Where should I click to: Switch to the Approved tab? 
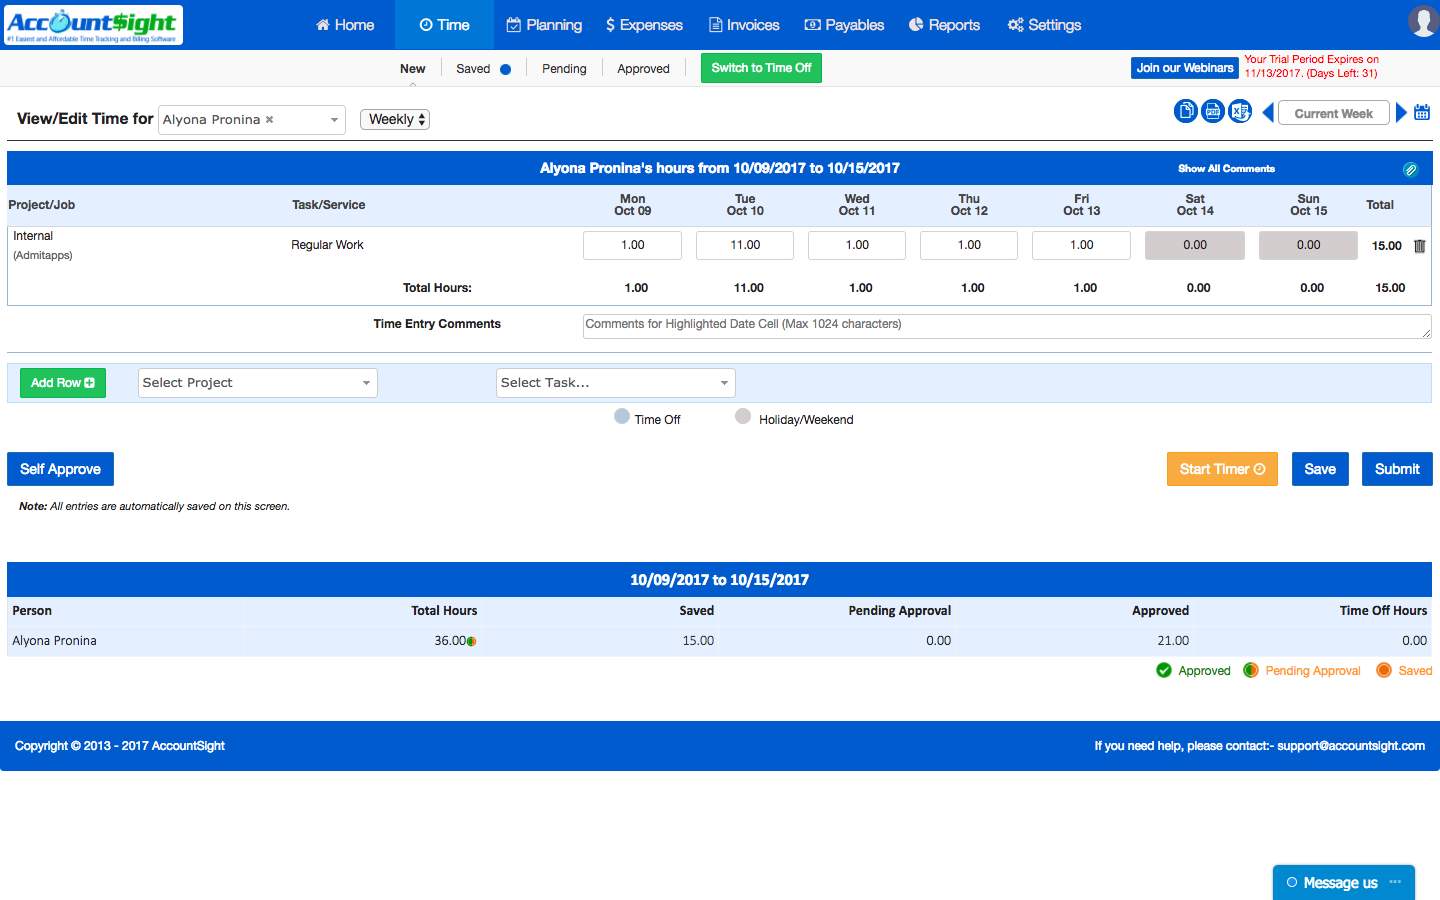tap(643, 69)
